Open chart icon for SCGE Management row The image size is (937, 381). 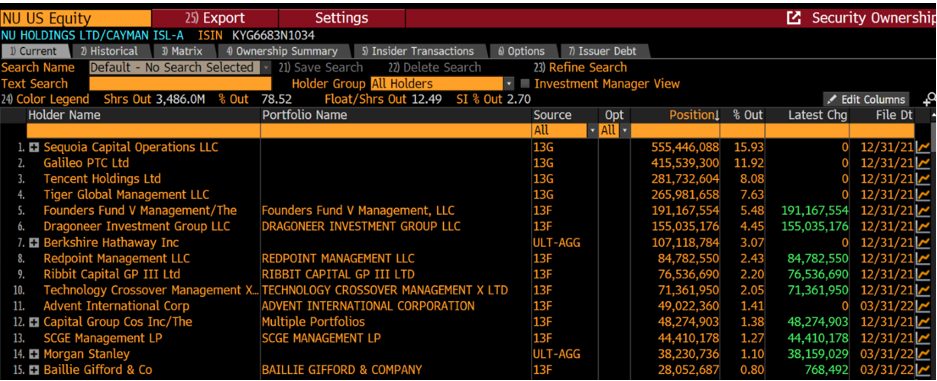(923, 338)
